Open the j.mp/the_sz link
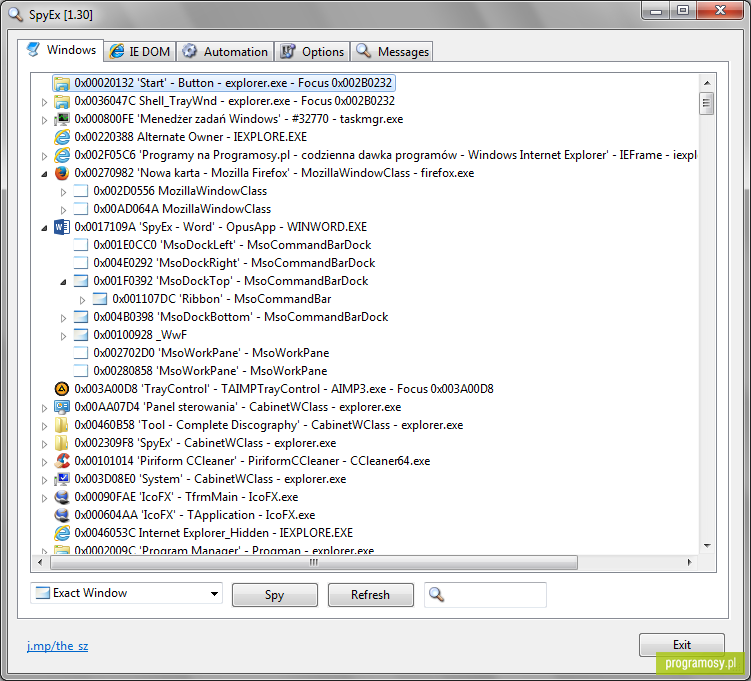 [57, 646]
